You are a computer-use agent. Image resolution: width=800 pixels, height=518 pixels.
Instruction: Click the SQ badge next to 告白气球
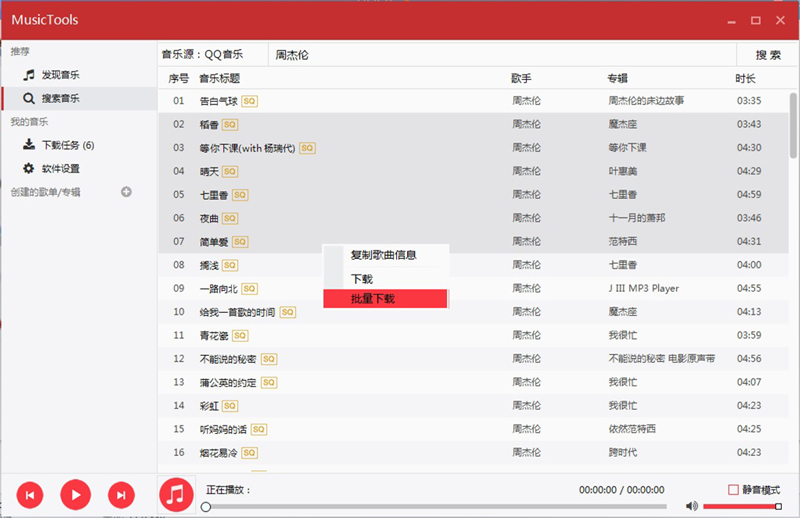(x=249, y=101)
